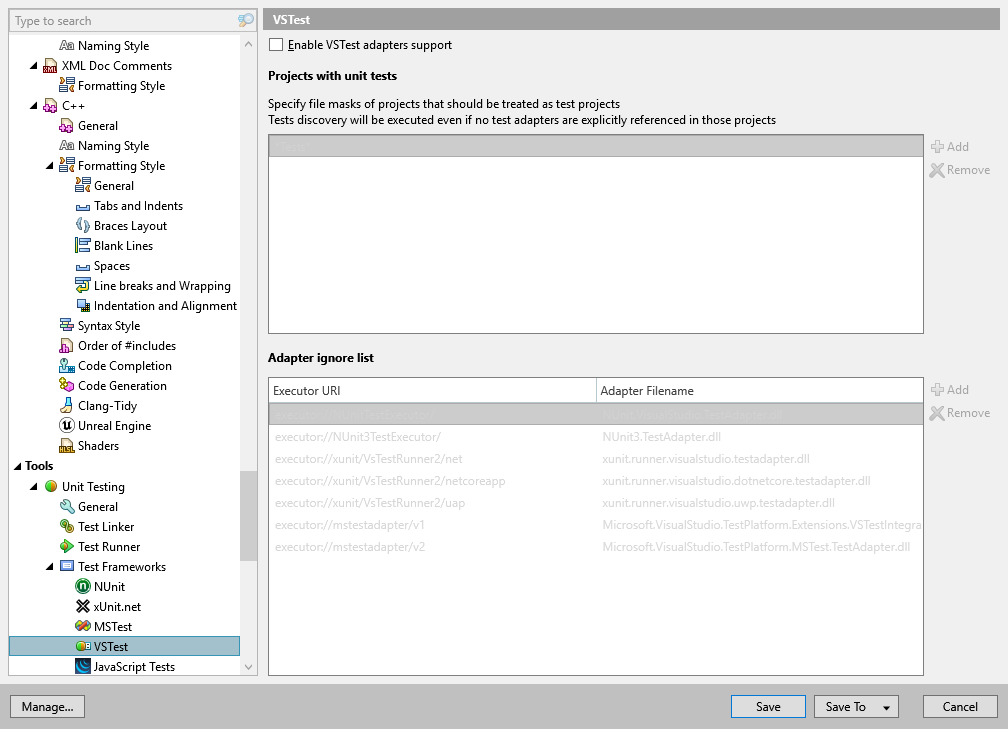Open JavaScript Tests icon

point(82,666)
